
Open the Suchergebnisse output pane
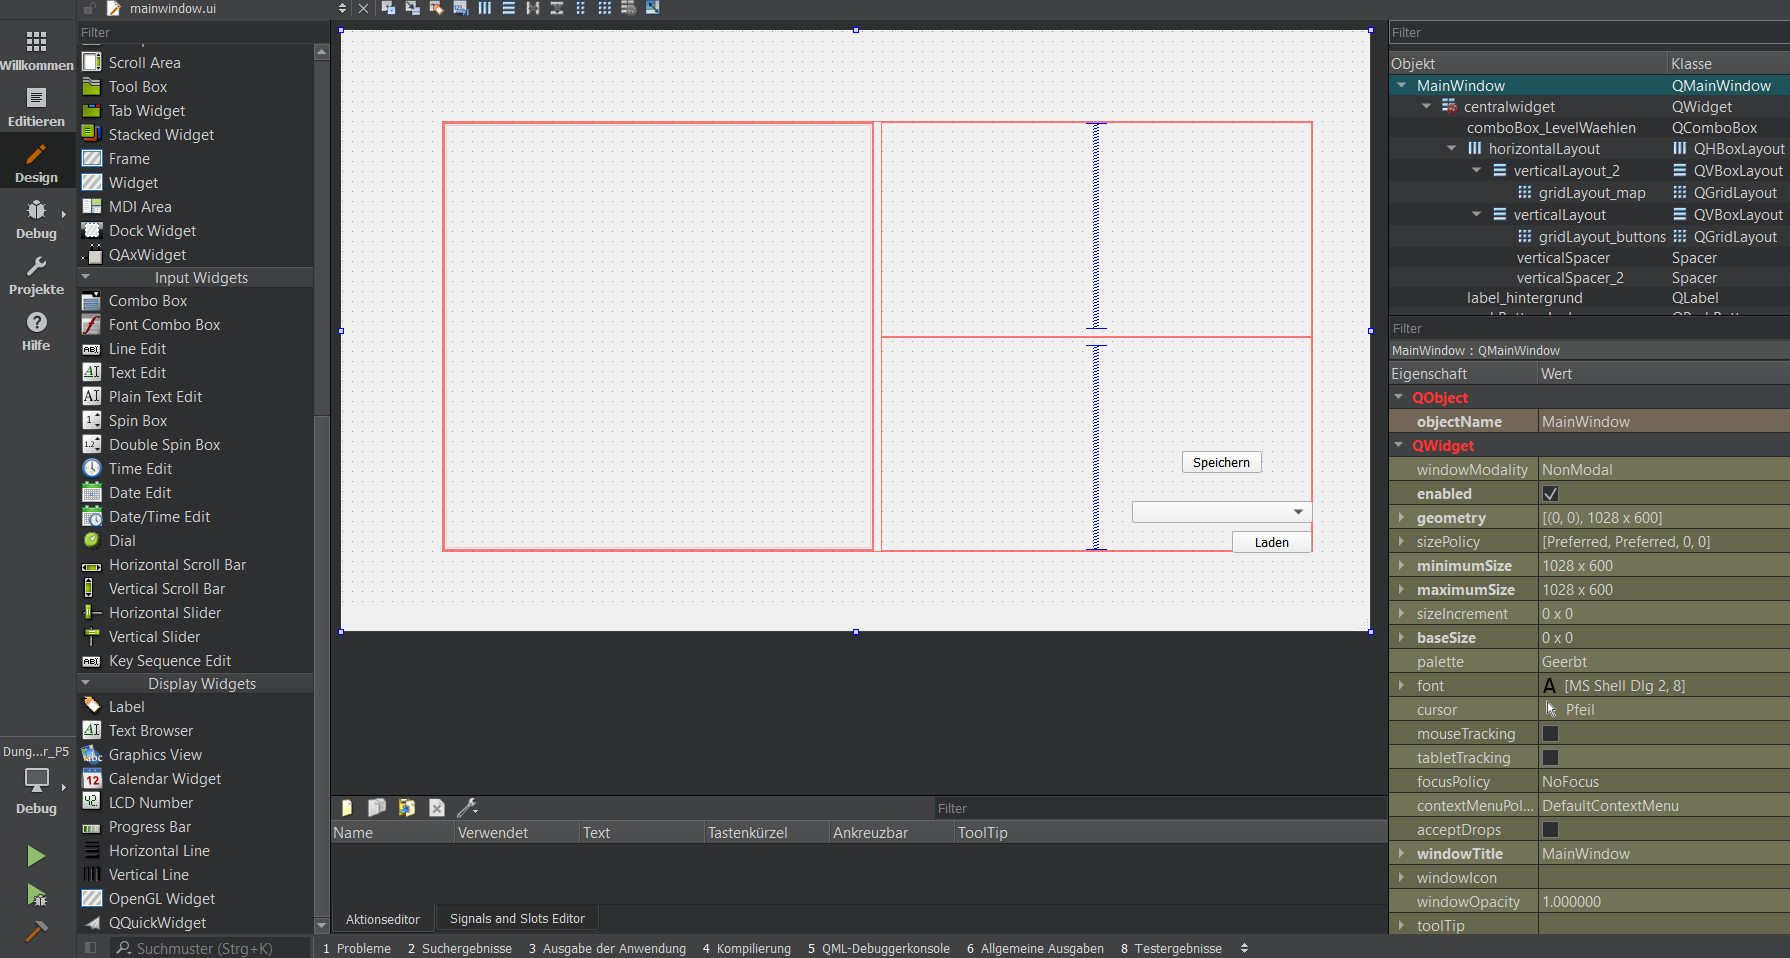coord(460,949)
